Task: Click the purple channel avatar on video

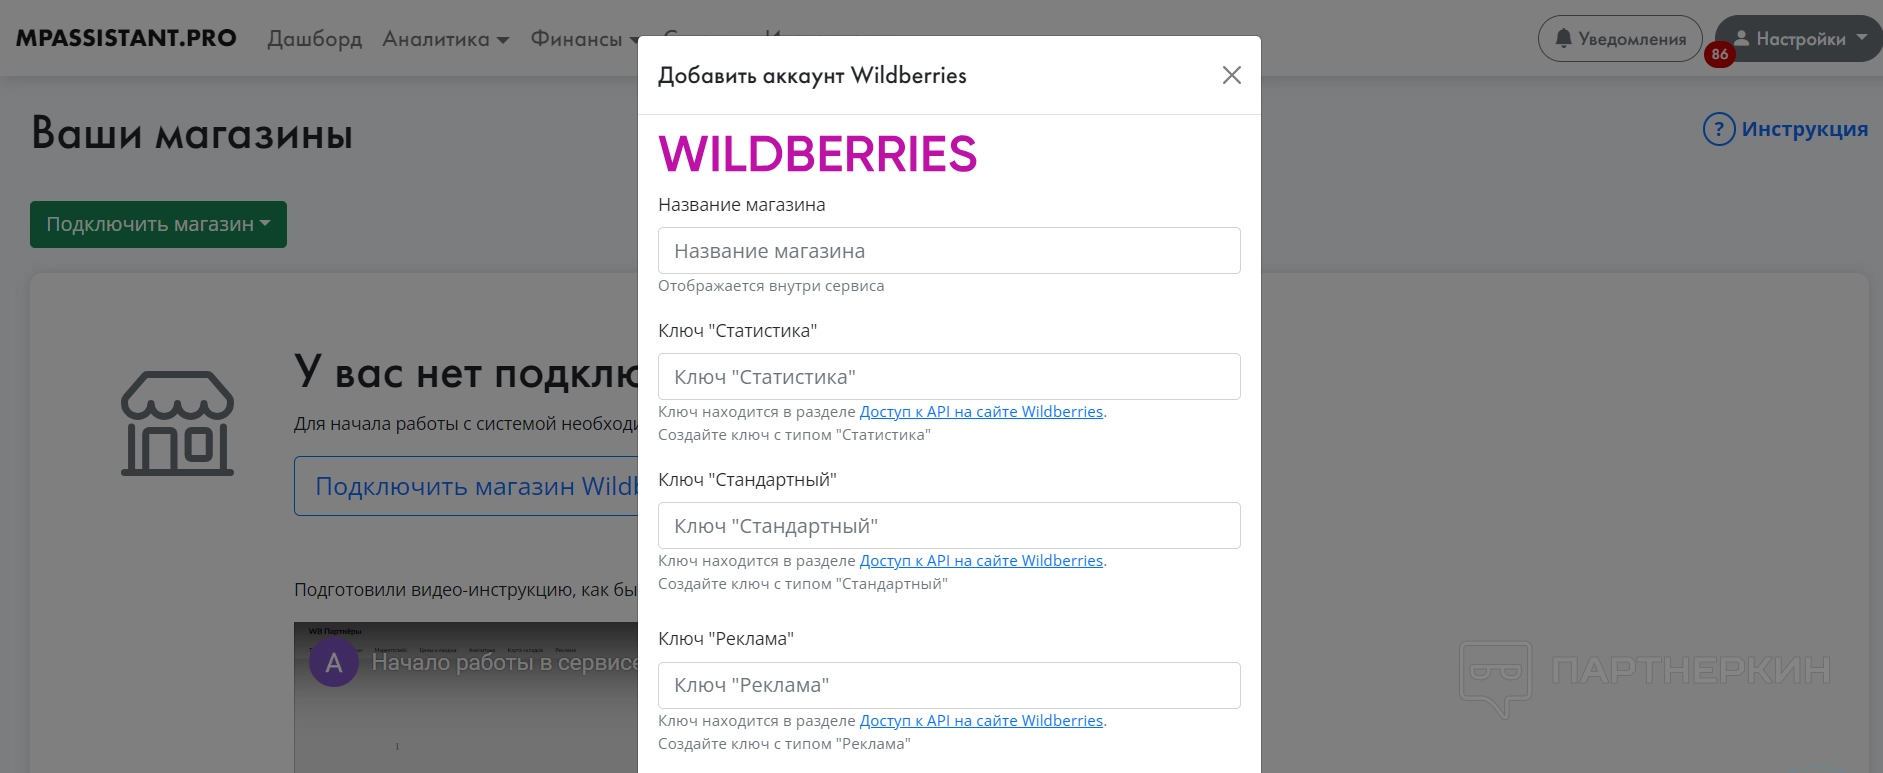Action: pos(334,662)
